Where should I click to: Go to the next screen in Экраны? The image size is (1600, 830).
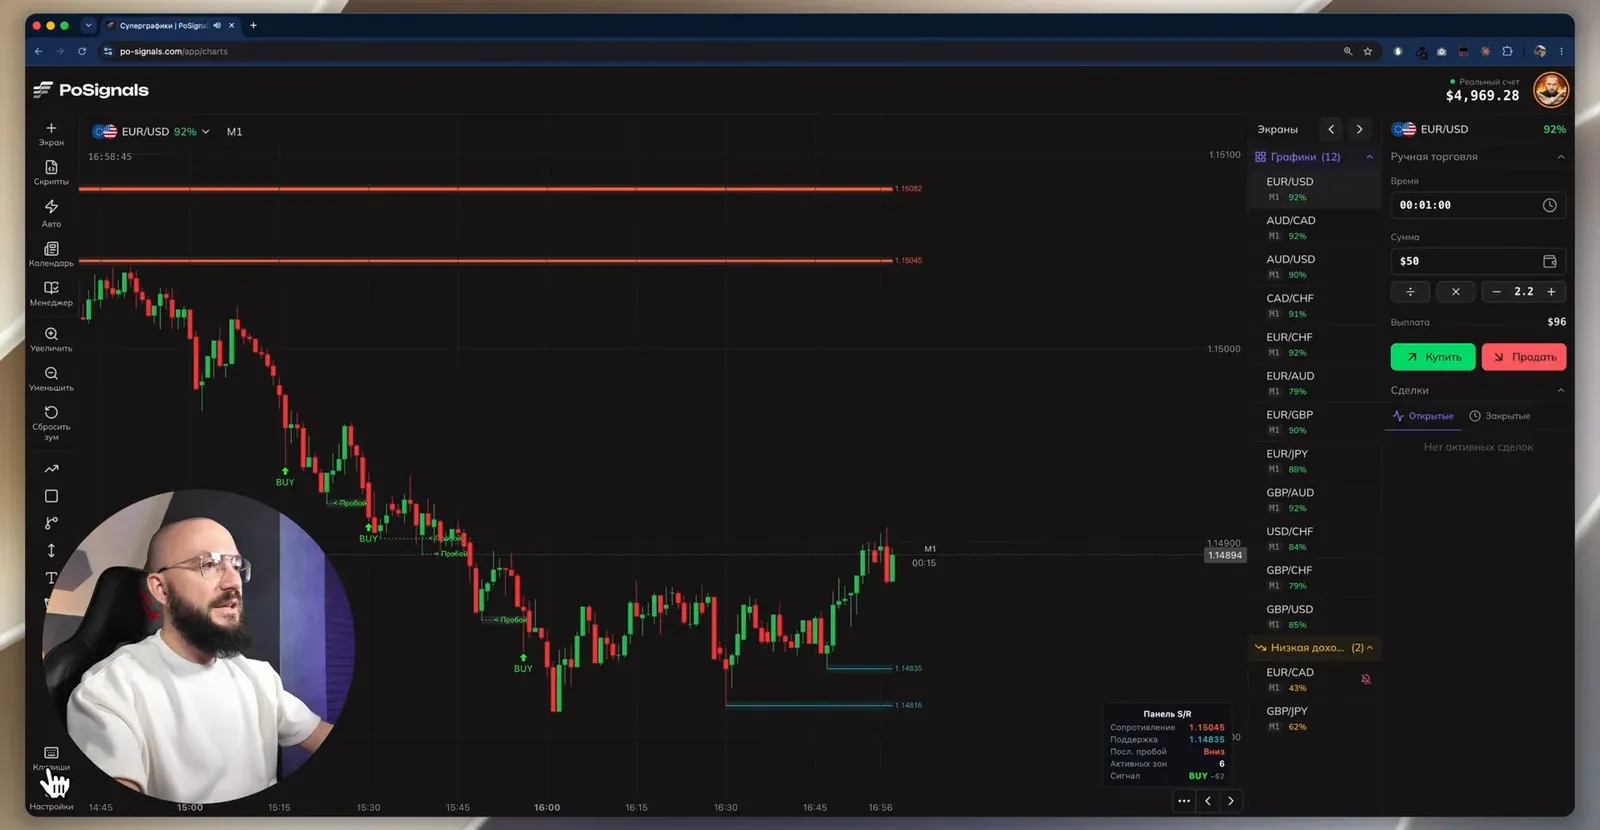1359,129
